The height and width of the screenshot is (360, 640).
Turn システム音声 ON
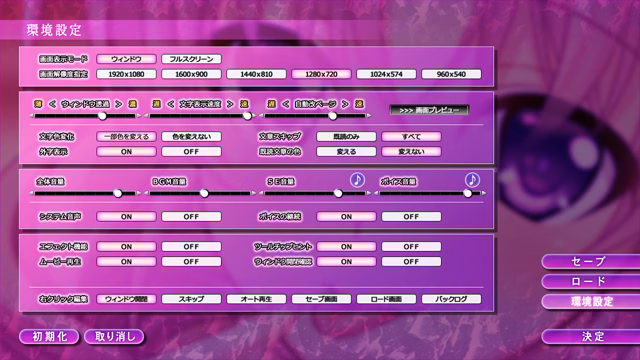pyautogui.click(x=126, y=217)
